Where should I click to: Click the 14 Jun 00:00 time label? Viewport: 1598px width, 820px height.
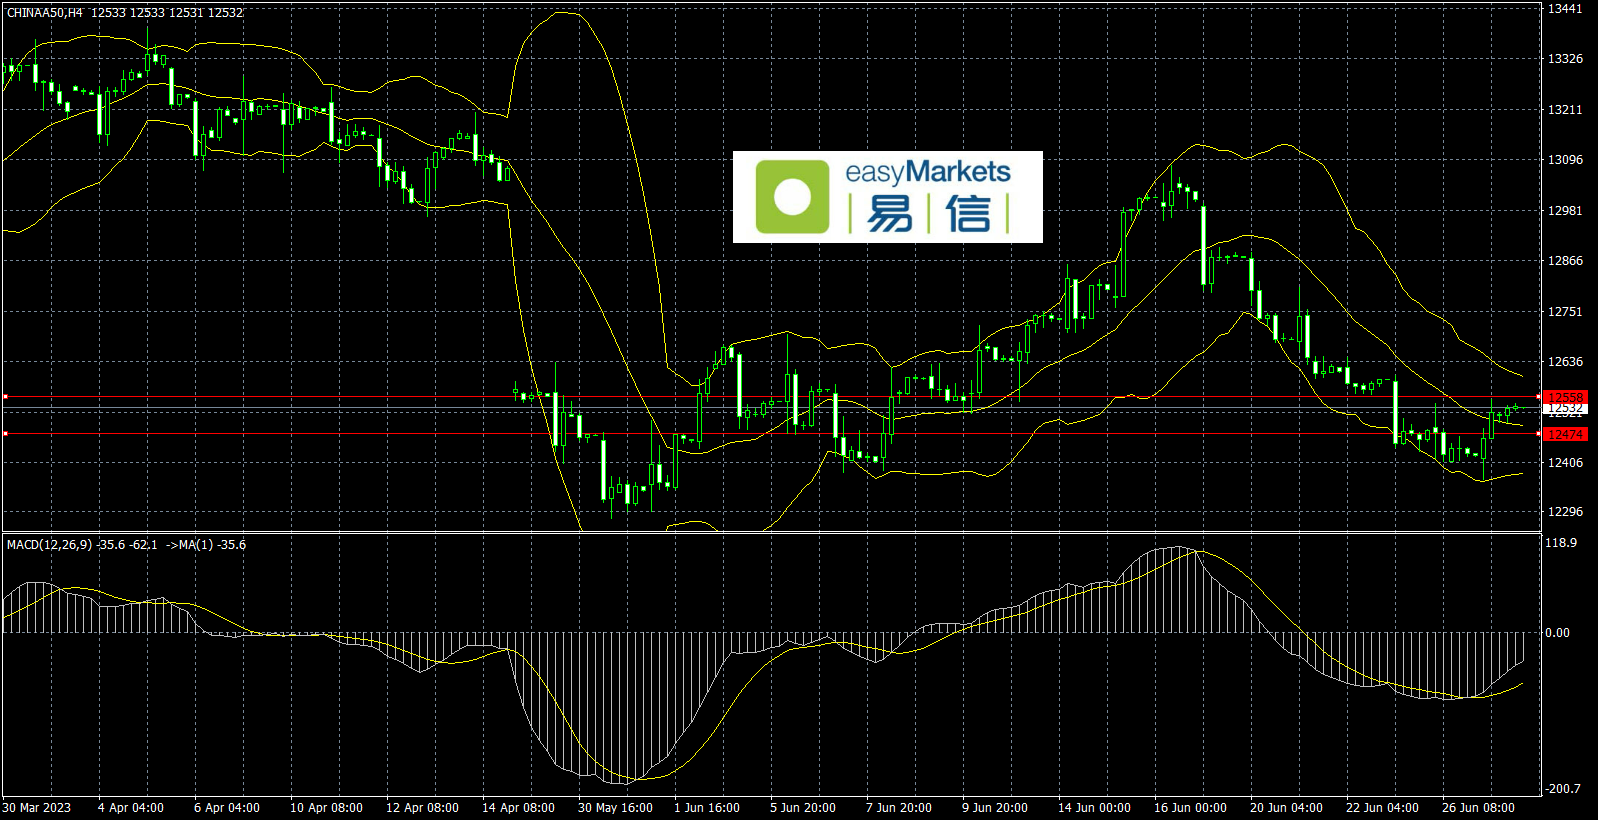point(1094,808)
